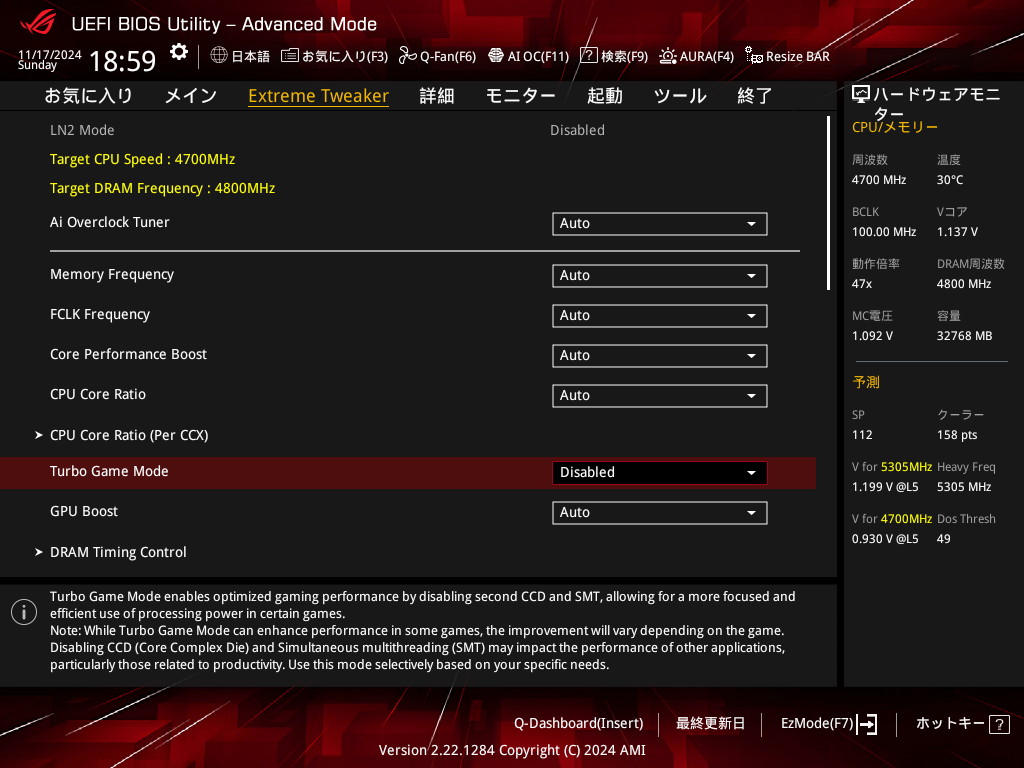
Task: Switch to 詳細 tab
Action: [x=436, y=96]
